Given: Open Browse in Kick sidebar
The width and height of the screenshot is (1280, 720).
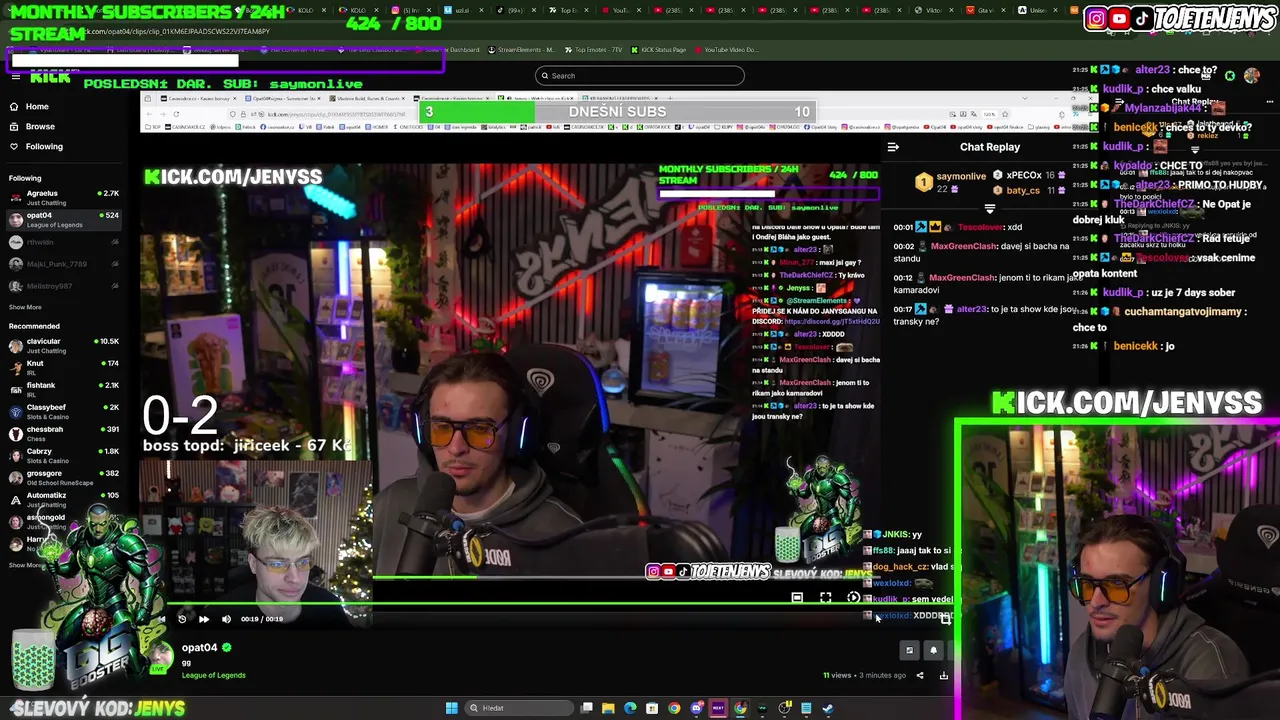Looking at the screenshot, I should [40, 126].
